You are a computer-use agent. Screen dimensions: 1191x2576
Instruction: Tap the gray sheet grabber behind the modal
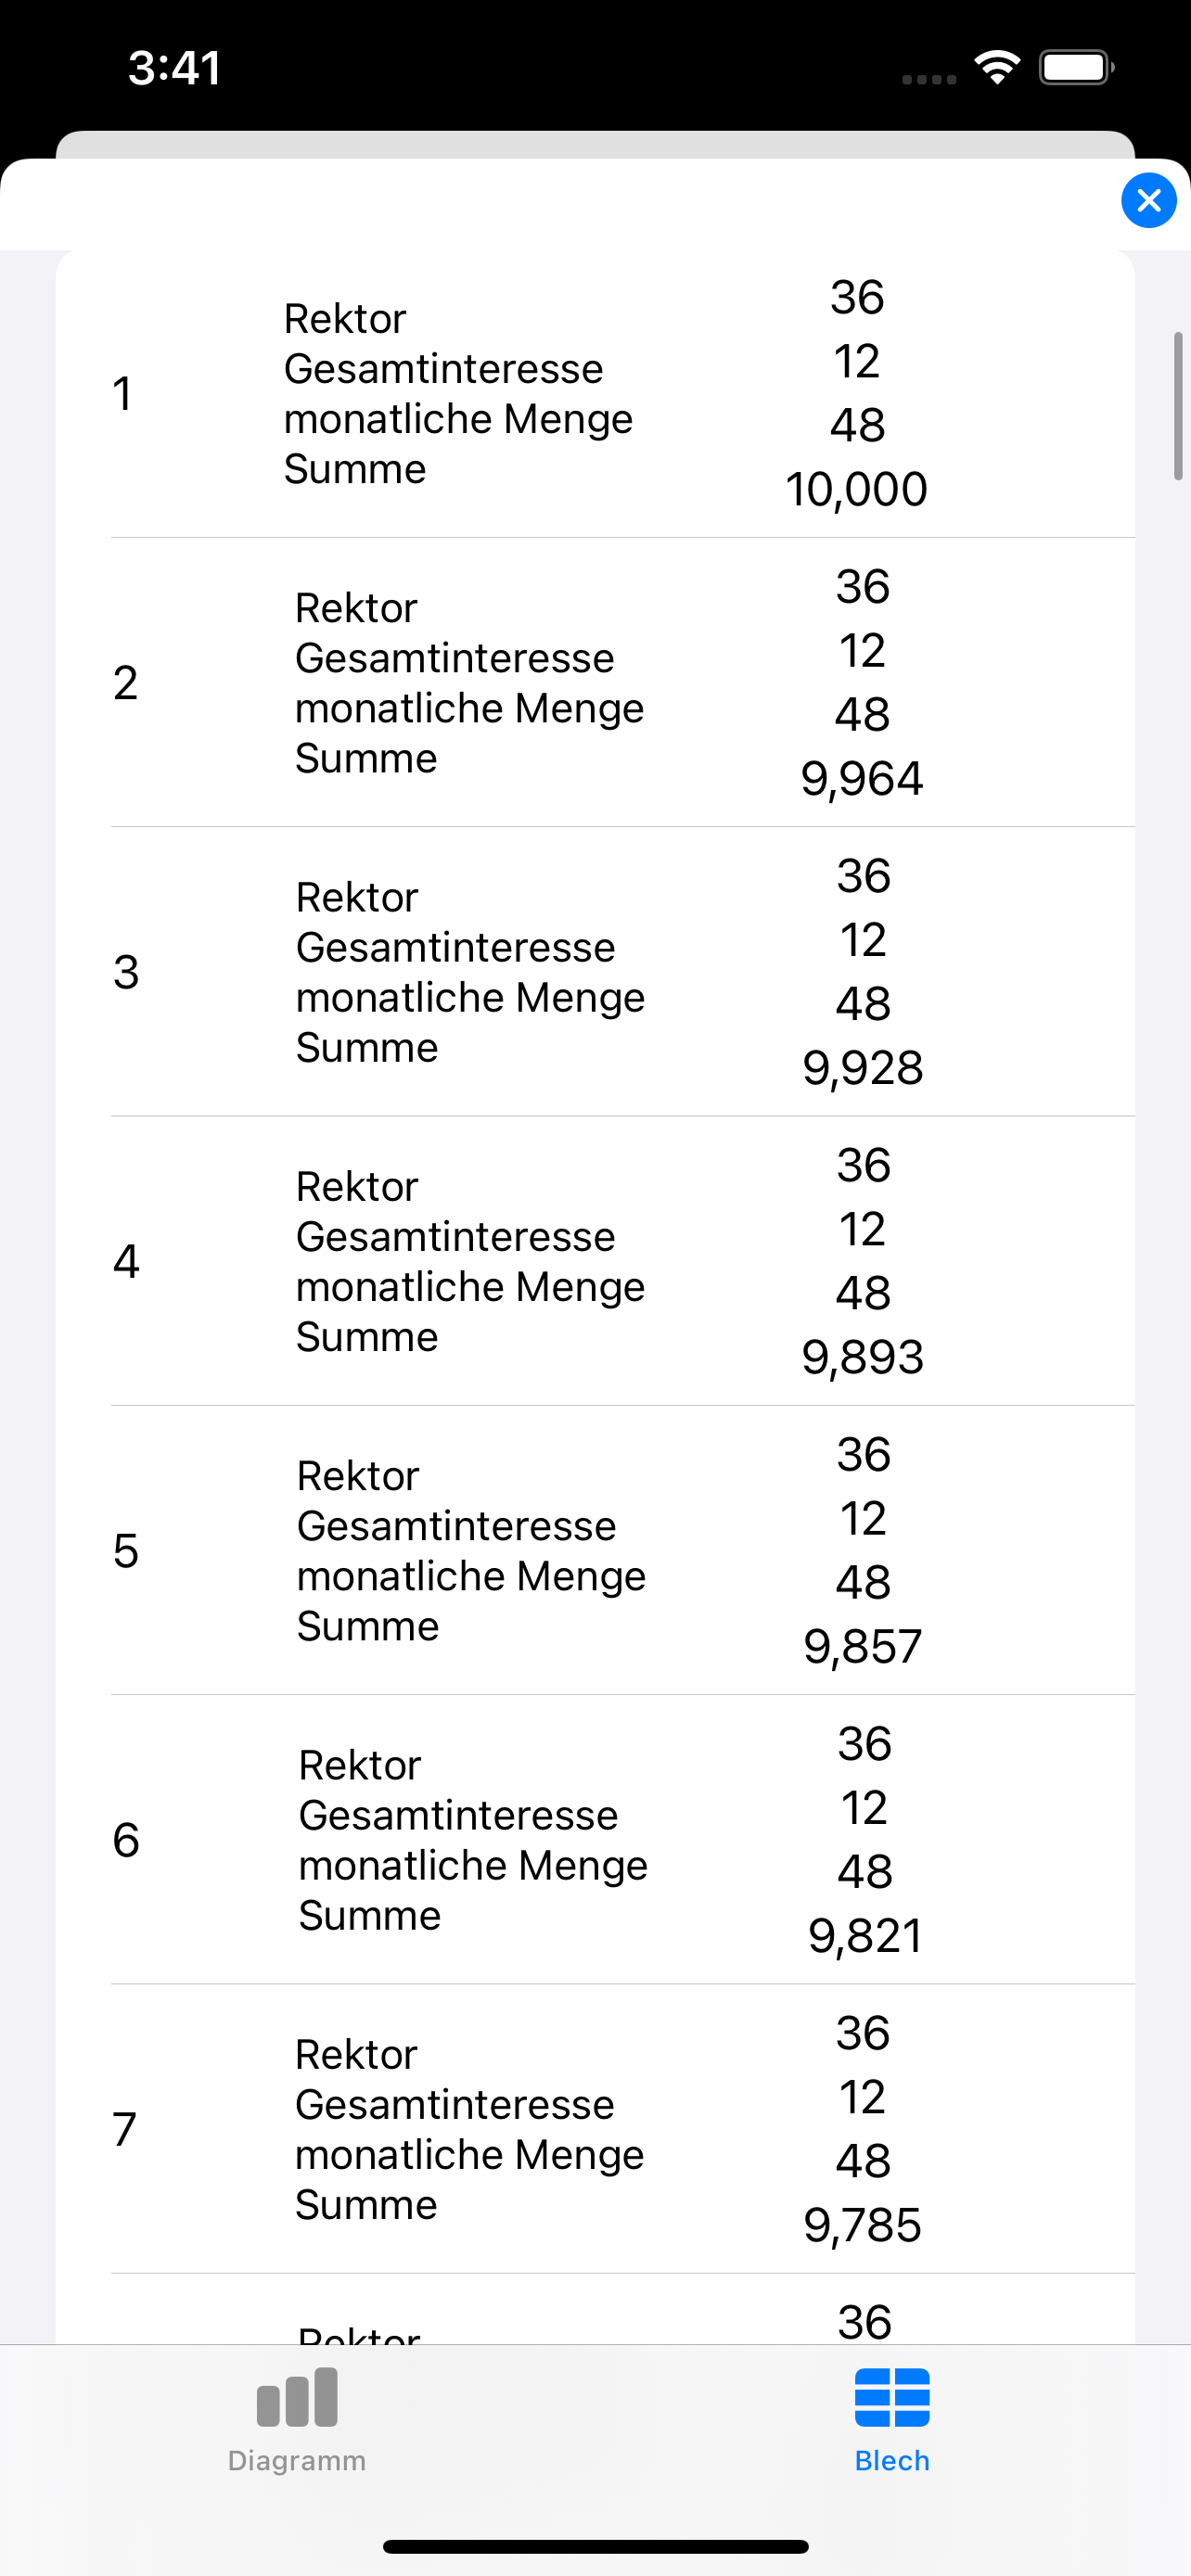click(595, 145)
